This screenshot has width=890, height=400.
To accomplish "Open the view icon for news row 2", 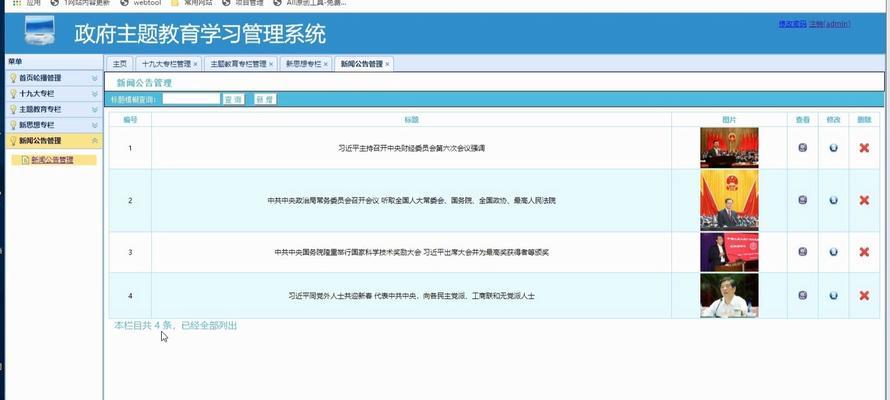I will point(802,200).
